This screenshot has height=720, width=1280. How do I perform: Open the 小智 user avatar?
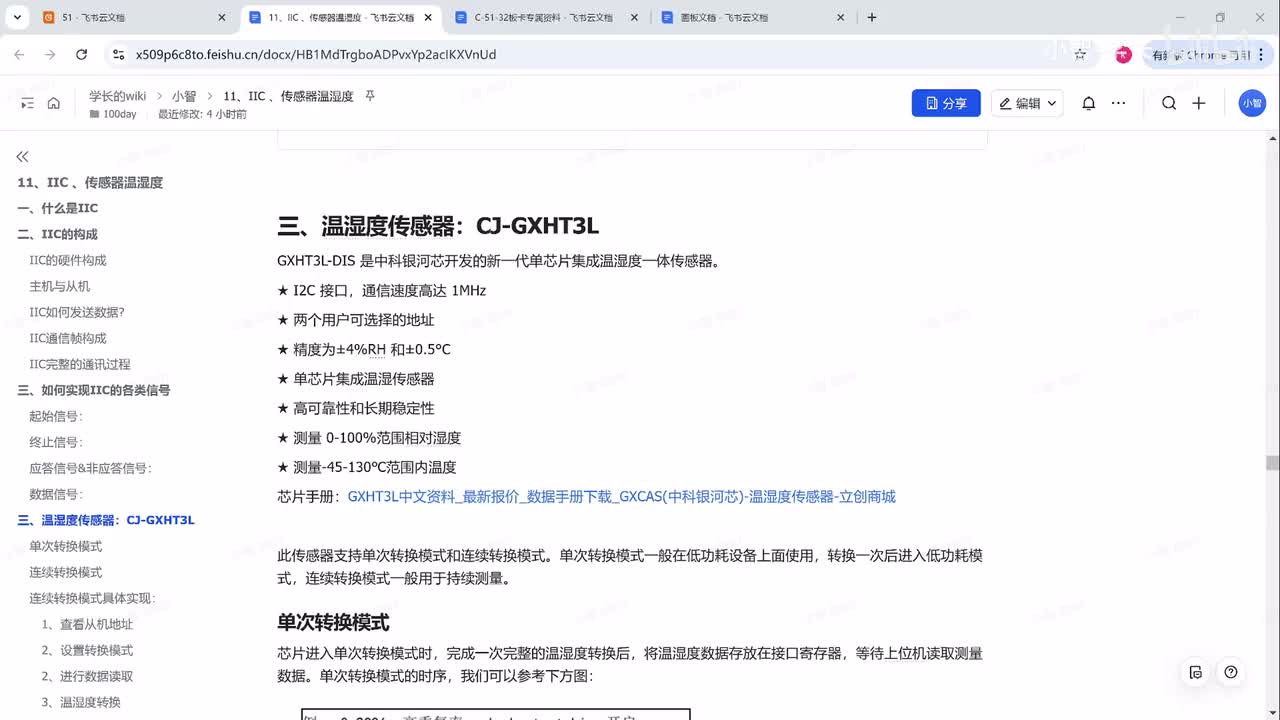[x=1252, y=103]
